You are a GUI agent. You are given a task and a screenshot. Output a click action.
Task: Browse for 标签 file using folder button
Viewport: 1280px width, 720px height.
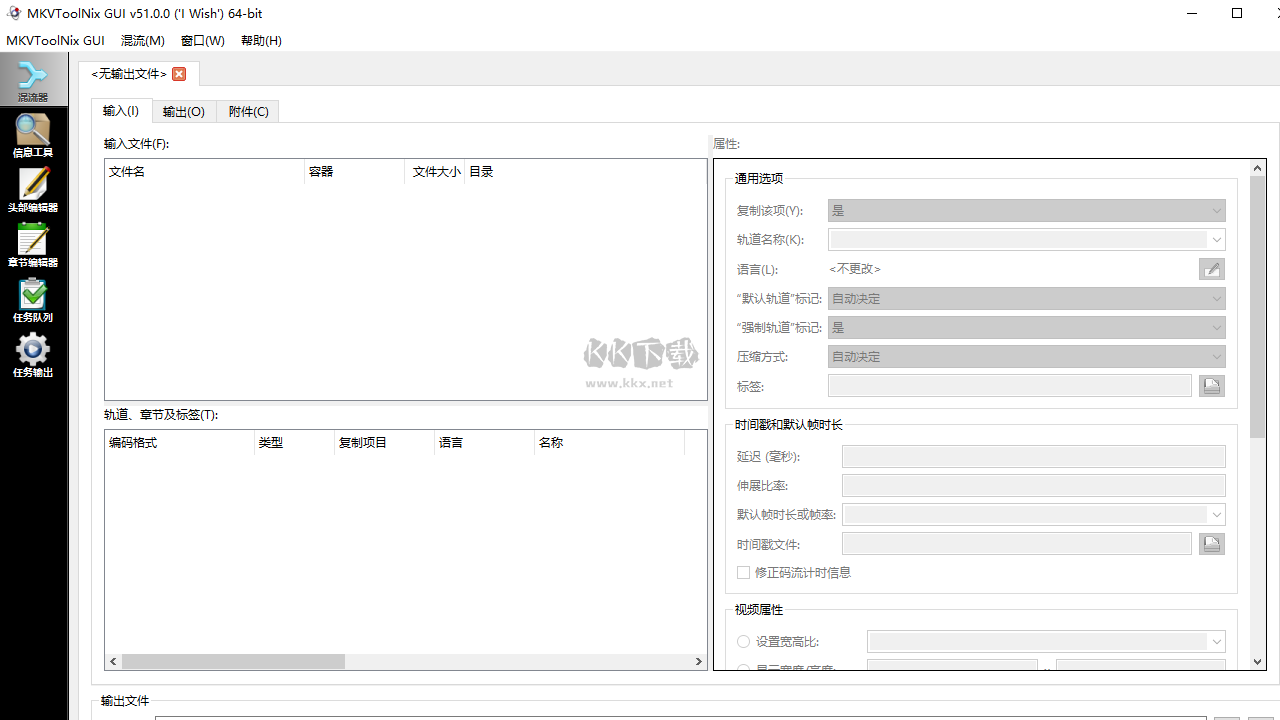1211,385
